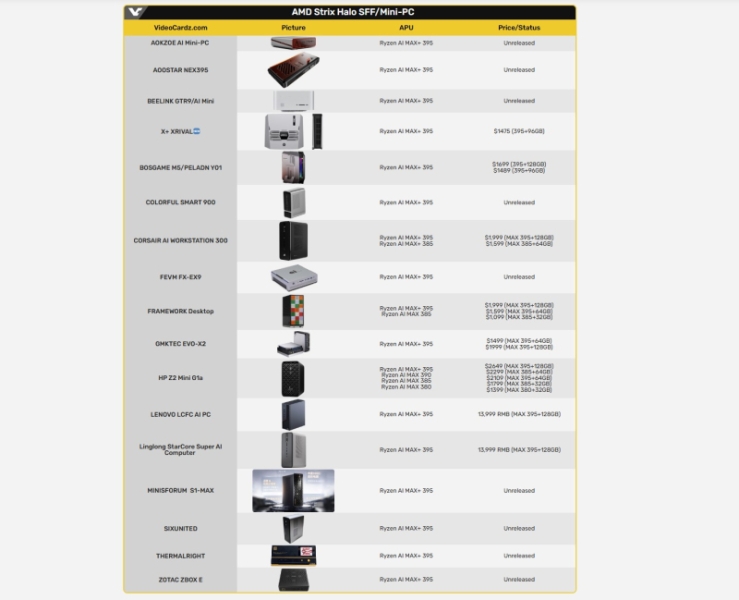Viewport: 739px width, 600px height.
Task: View the Zotac ZBOX E image
Action: point(293,579)
